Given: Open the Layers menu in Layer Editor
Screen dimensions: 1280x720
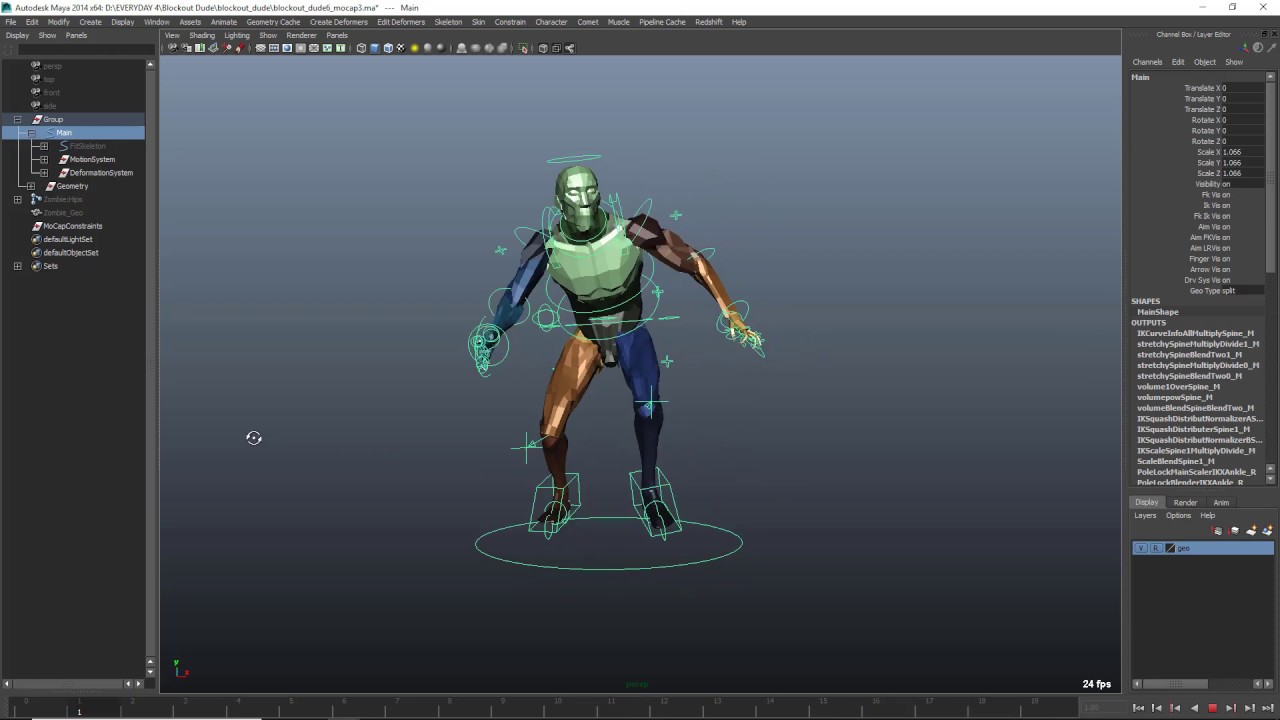Looking at the screenshot, I should tap(1145, 516).
